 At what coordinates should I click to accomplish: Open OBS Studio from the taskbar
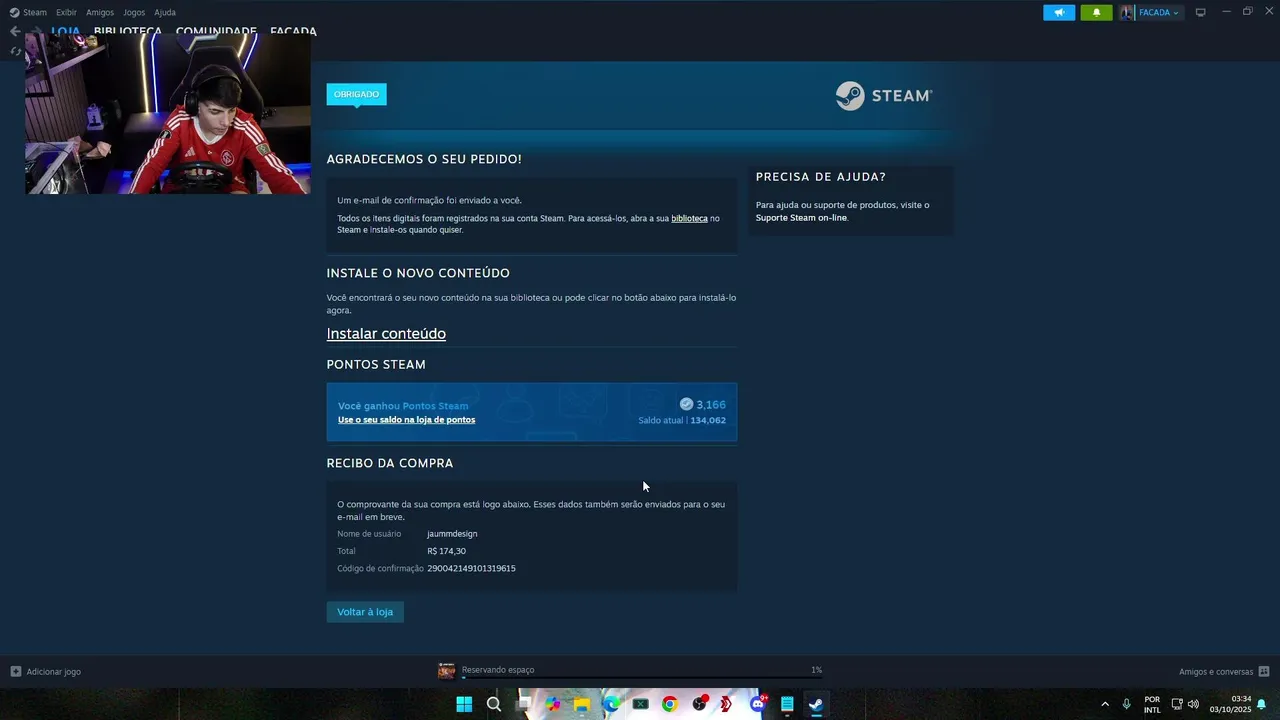699,704
